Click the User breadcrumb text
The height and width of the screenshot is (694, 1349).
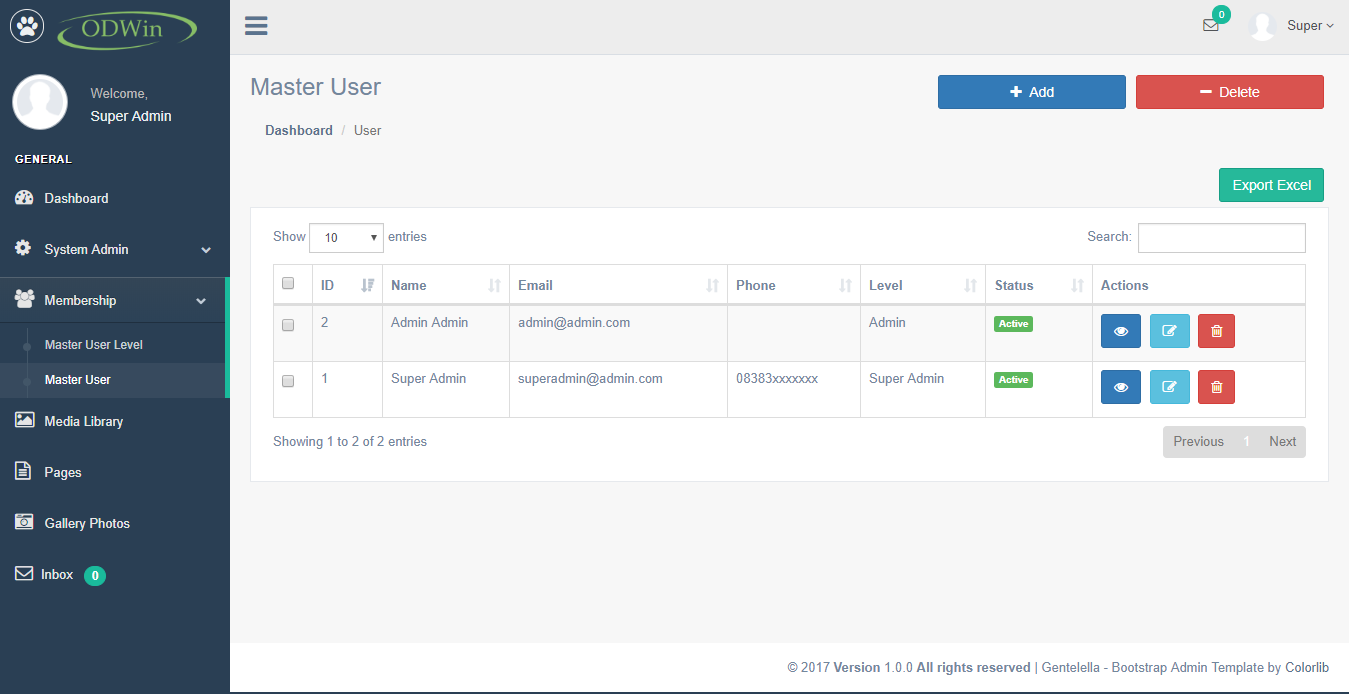[x=367, y=130]
